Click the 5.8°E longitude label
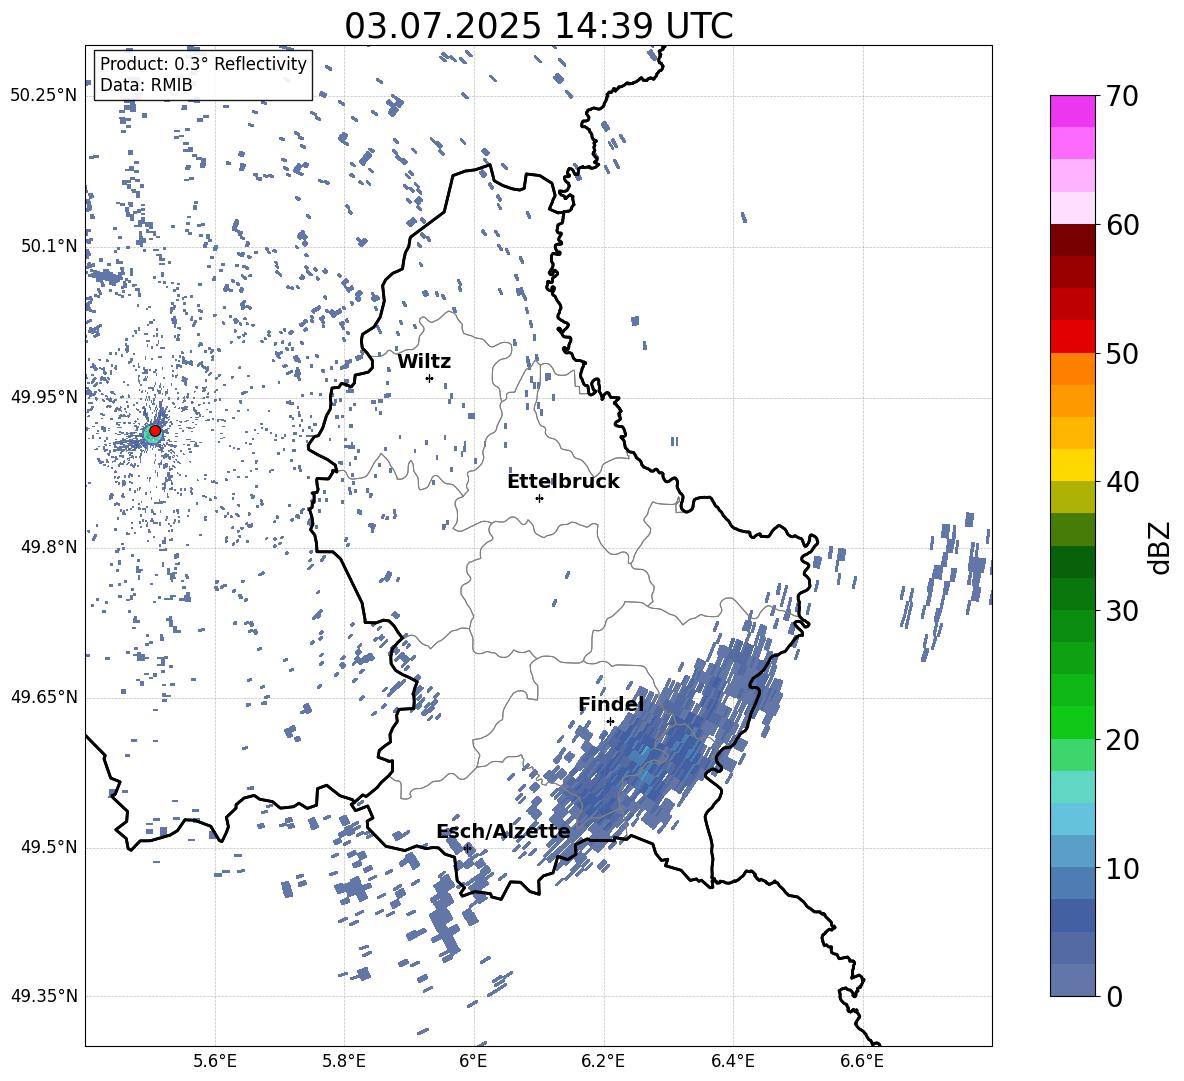Viewport: 1184px width, 1081px height. pyautogui.click(x=344, y=1061)
